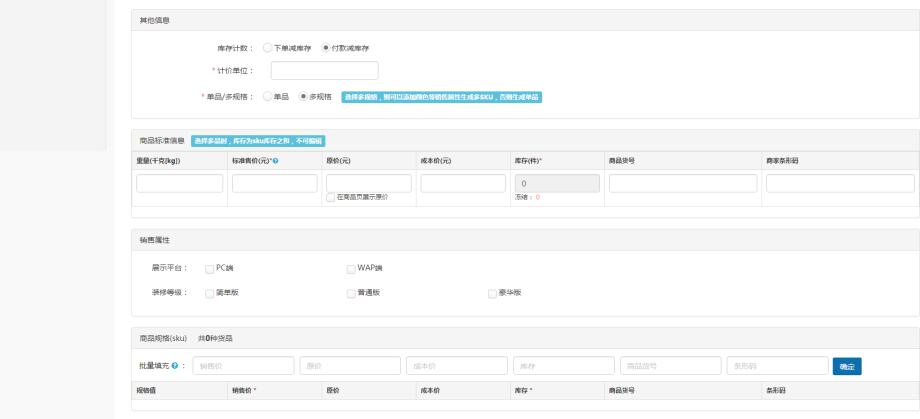920x419 pixels.
Task: Click batch-fill 库存 input
Action: pos(563,367)
